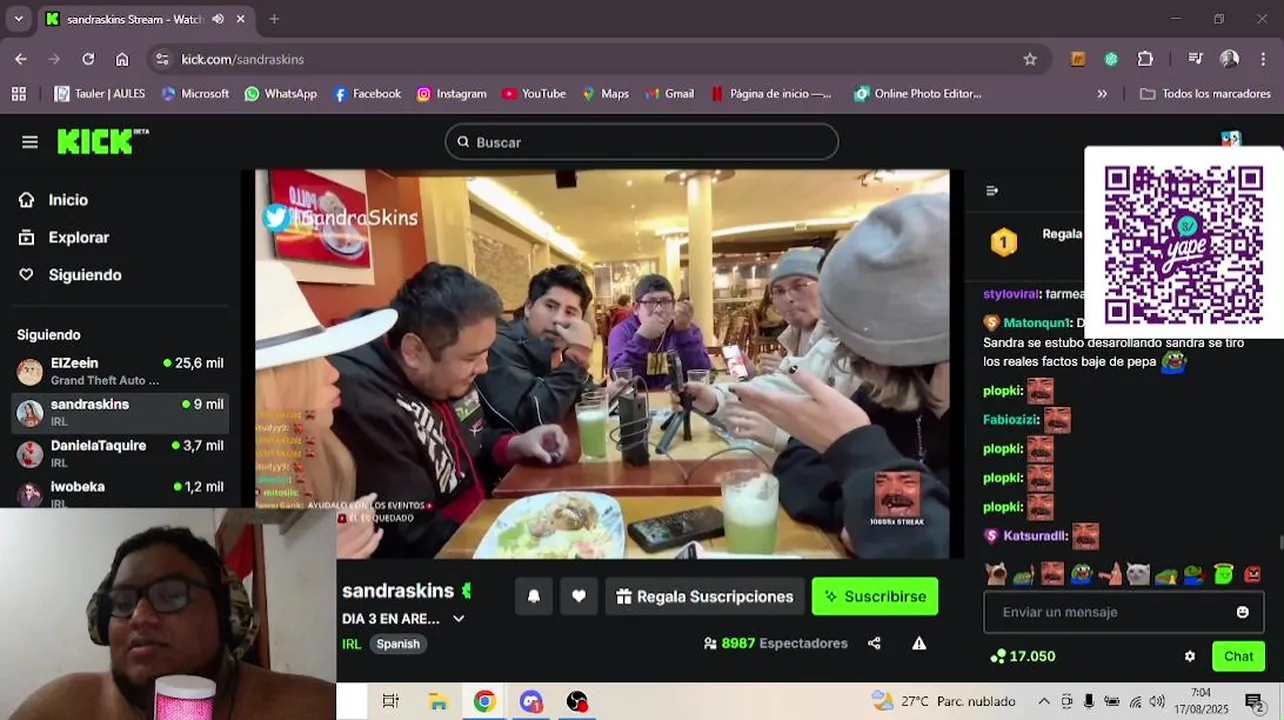Open Siguiendo in sidebar menu

pos(70,275)
